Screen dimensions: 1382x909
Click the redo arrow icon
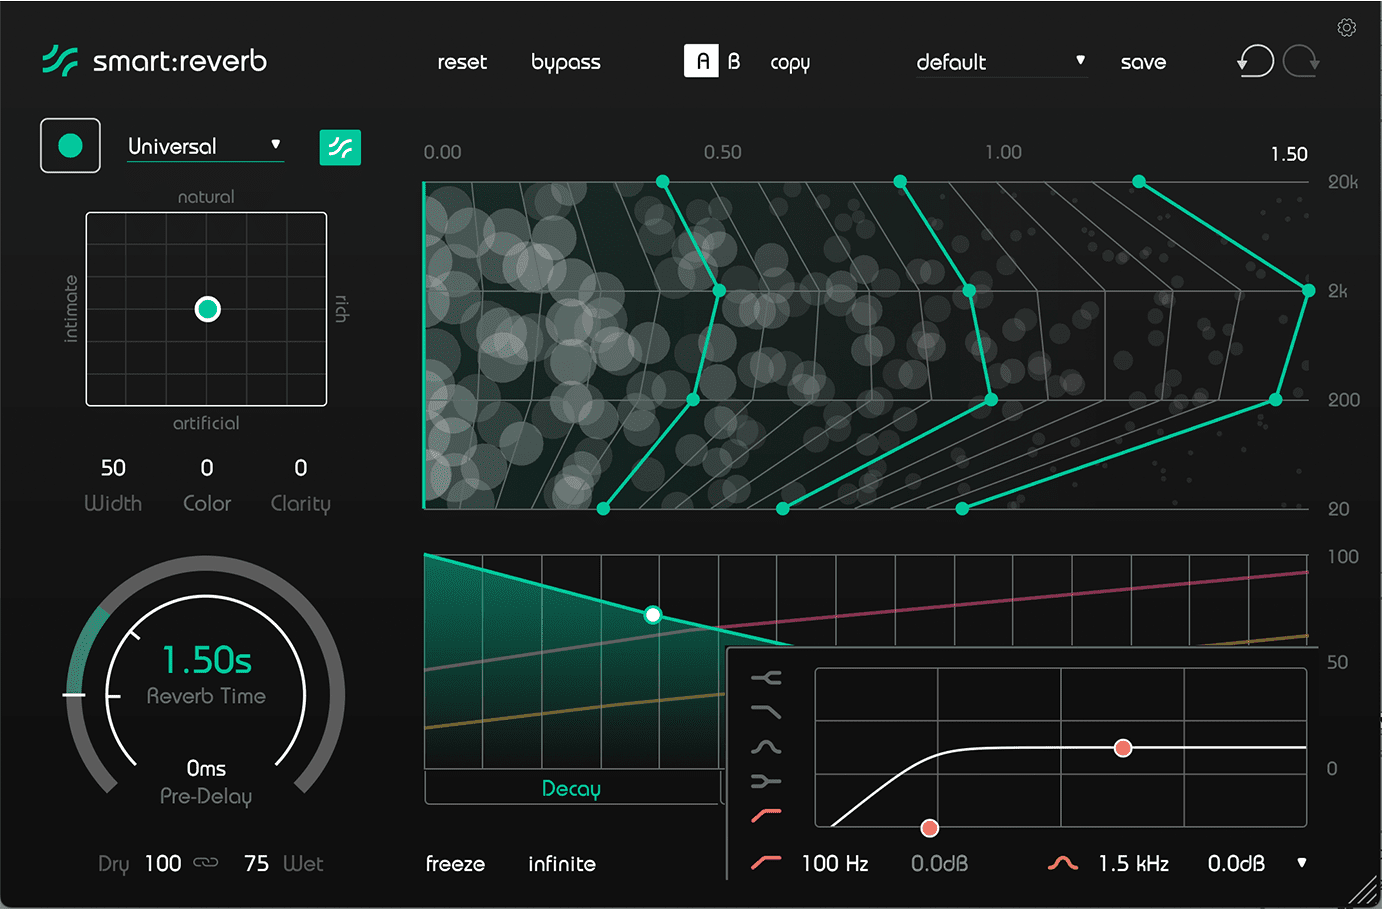tap(1301, 61)
